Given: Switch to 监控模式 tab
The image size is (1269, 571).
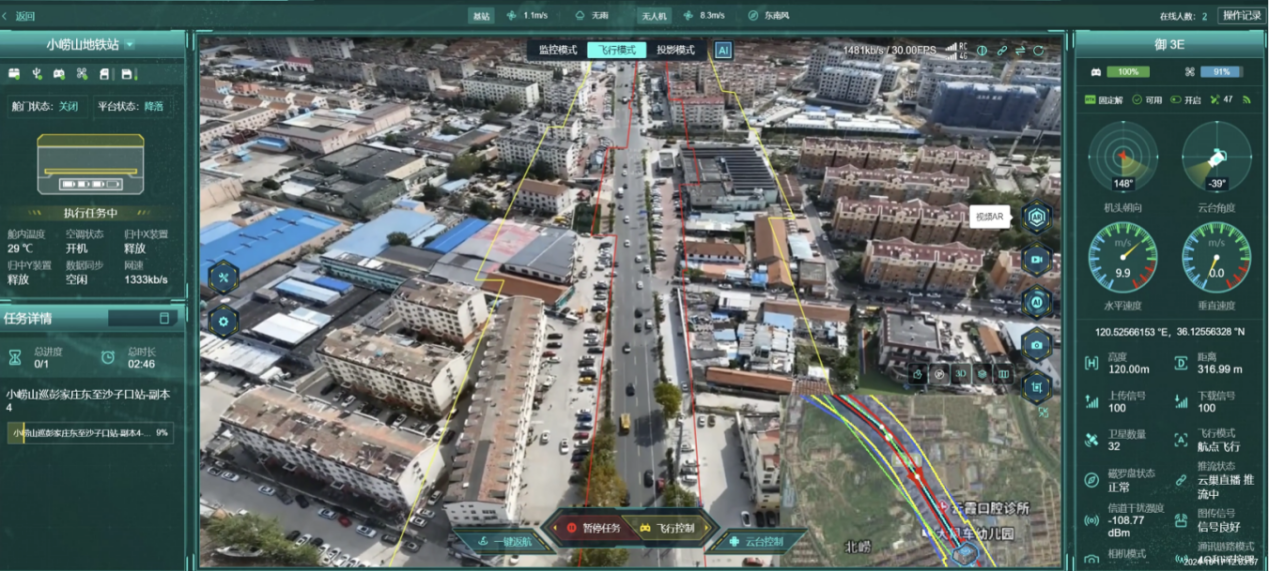Looking at the screenshot, I should tap(557, 50).
